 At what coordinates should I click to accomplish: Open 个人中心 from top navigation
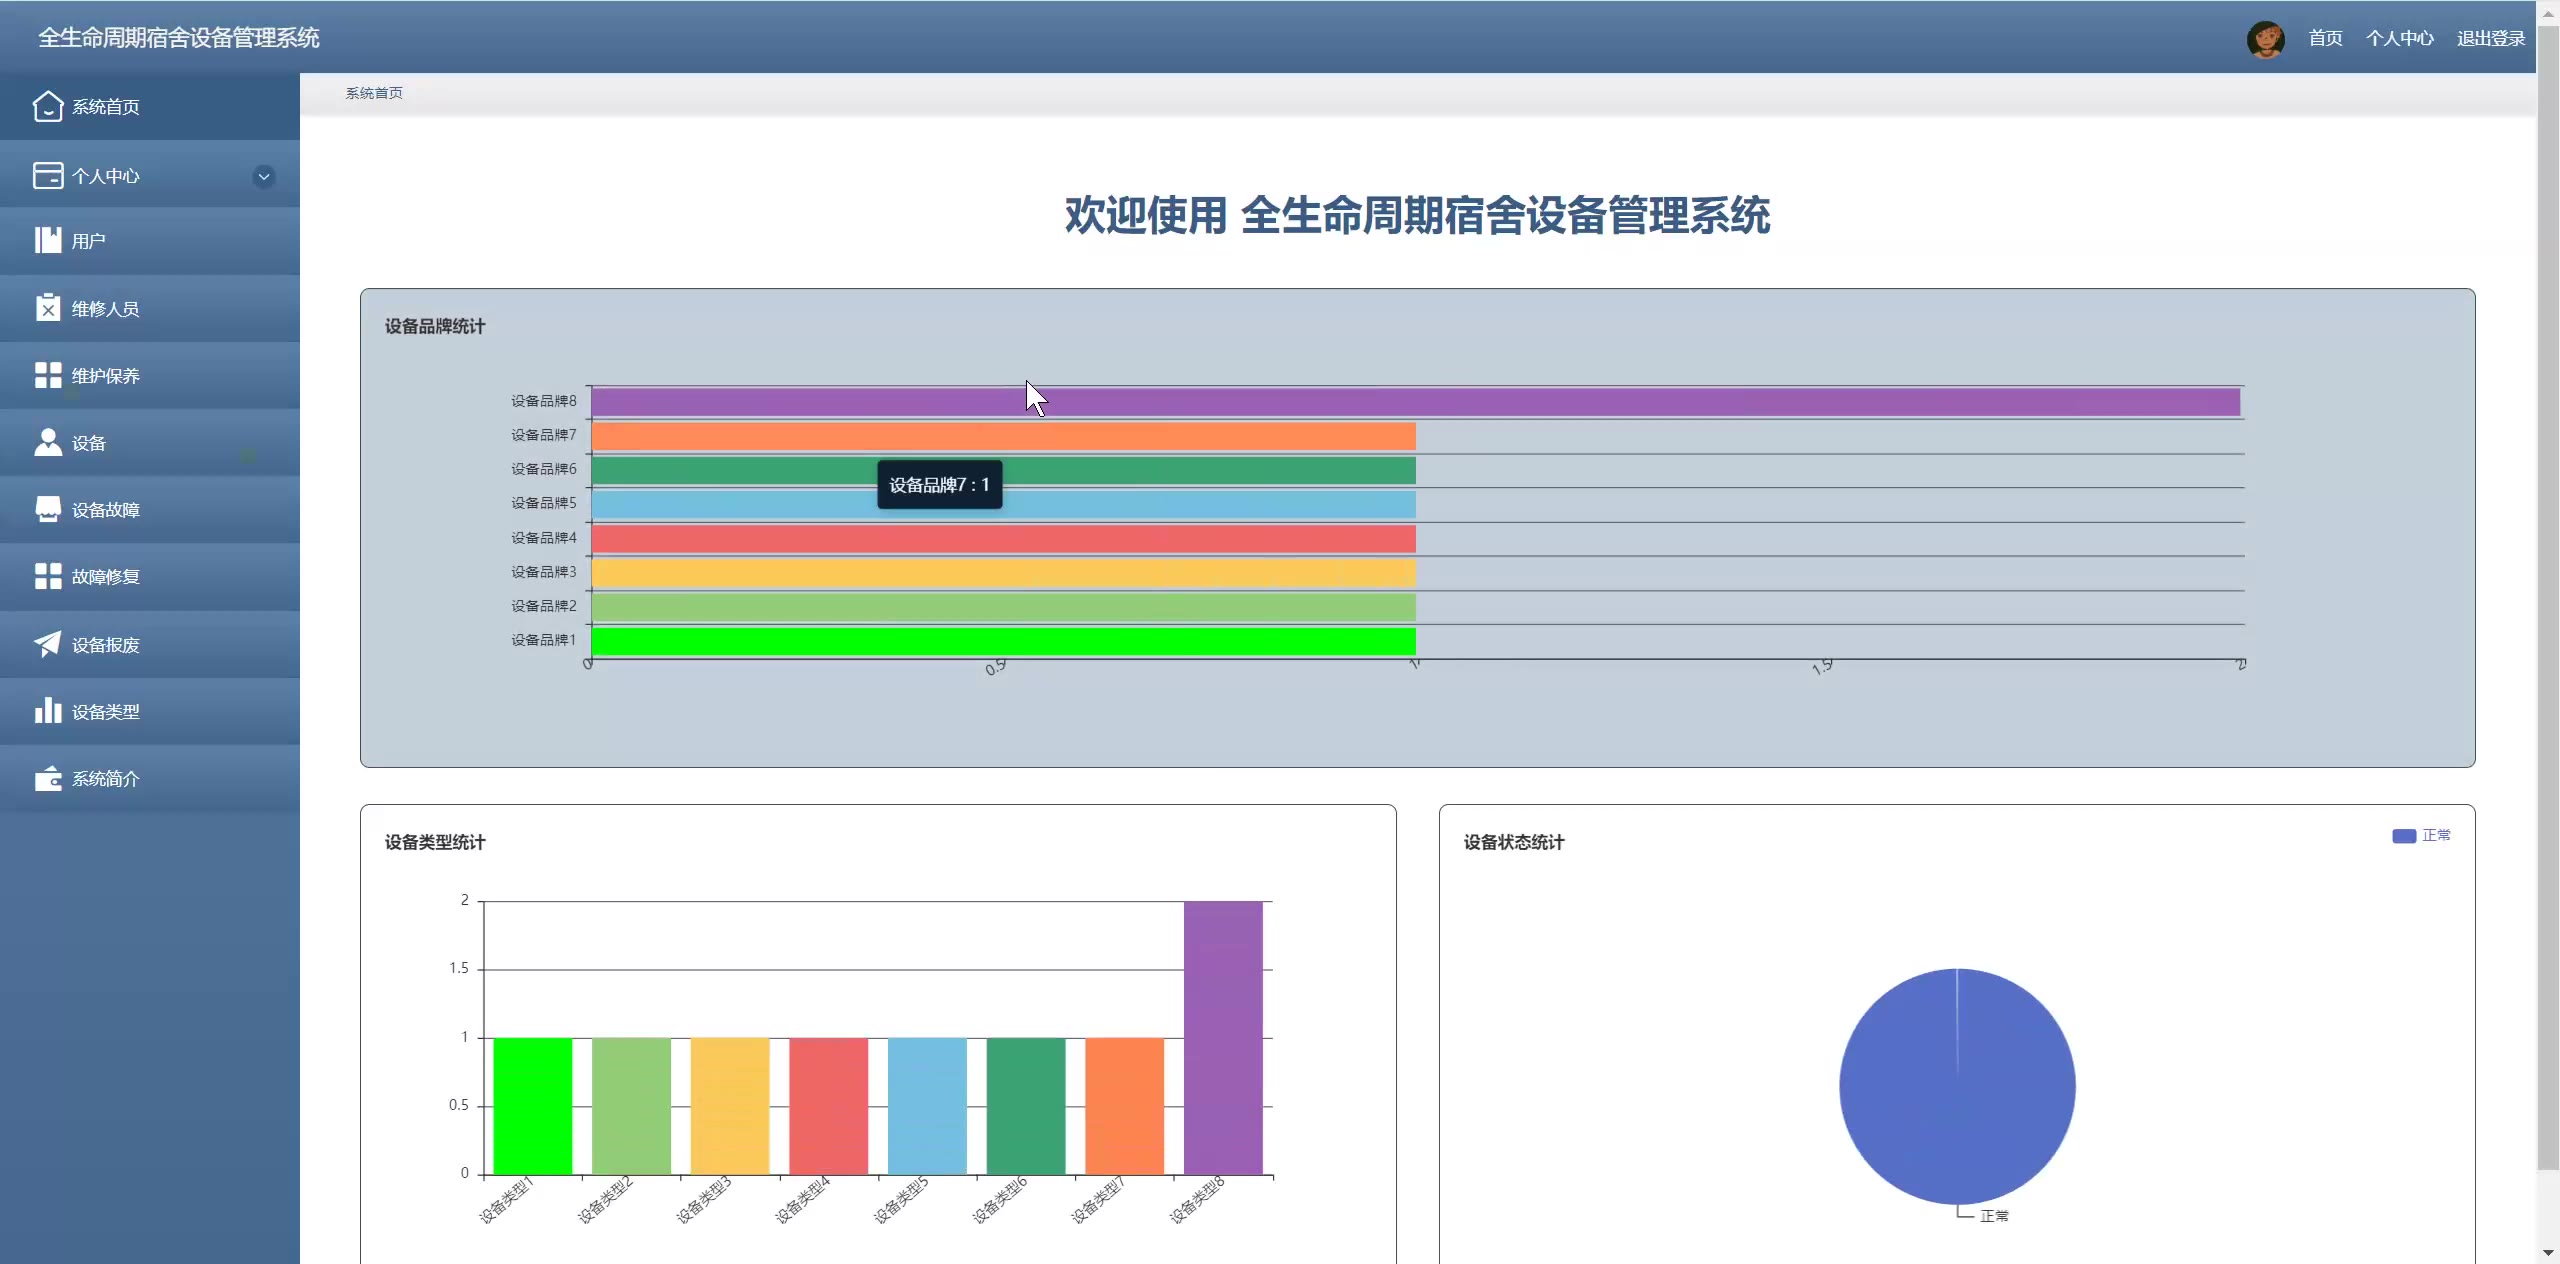pos(2399,38)
